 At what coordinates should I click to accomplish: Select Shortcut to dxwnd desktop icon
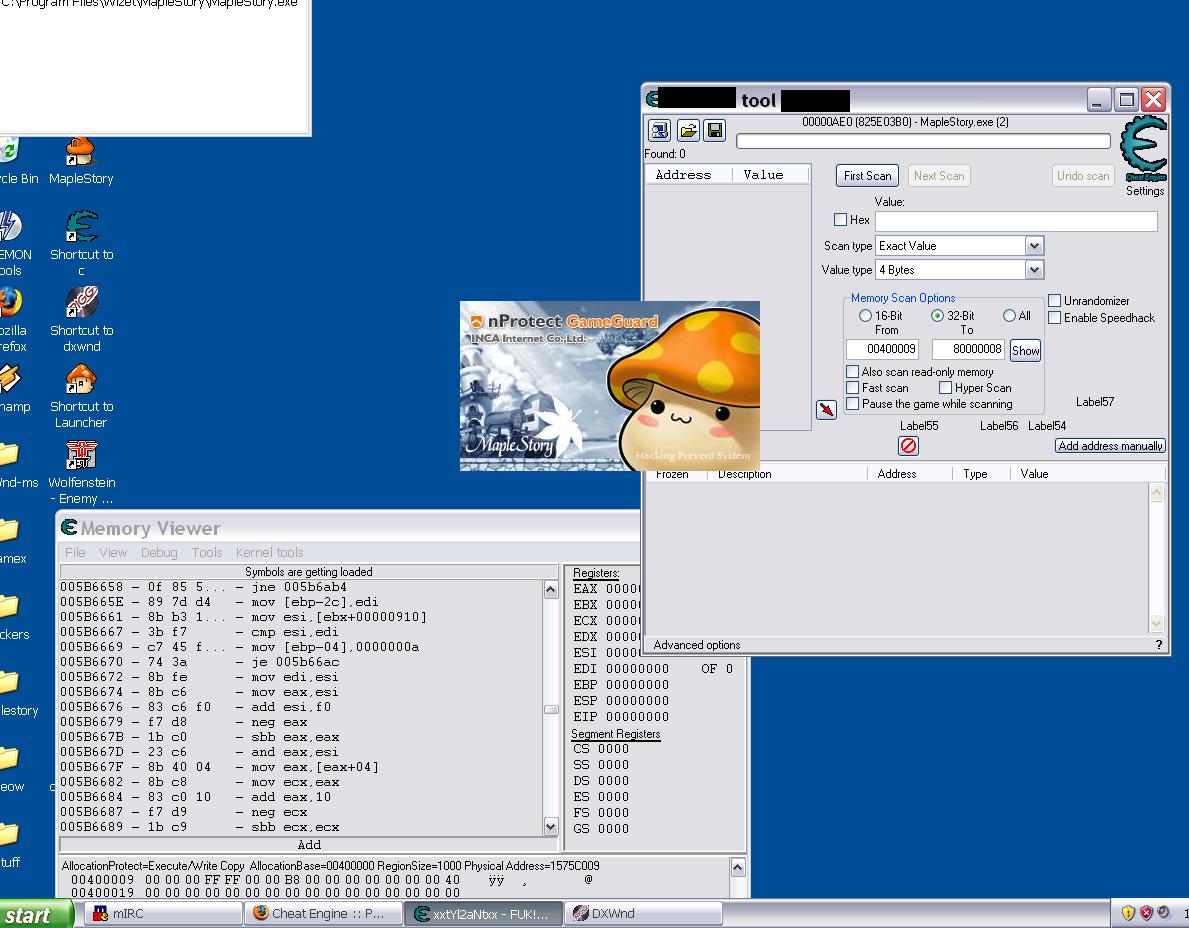pos(81,320)
